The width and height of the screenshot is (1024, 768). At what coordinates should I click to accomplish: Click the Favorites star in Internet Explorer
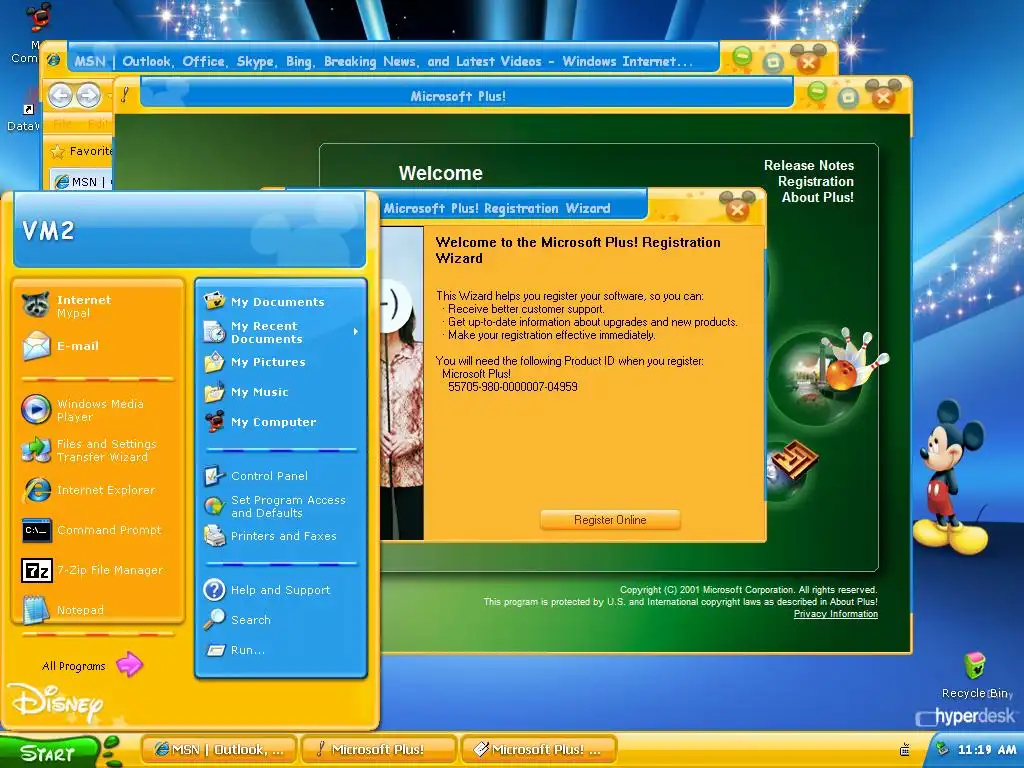pyautogui.click(x=58, y=152)
